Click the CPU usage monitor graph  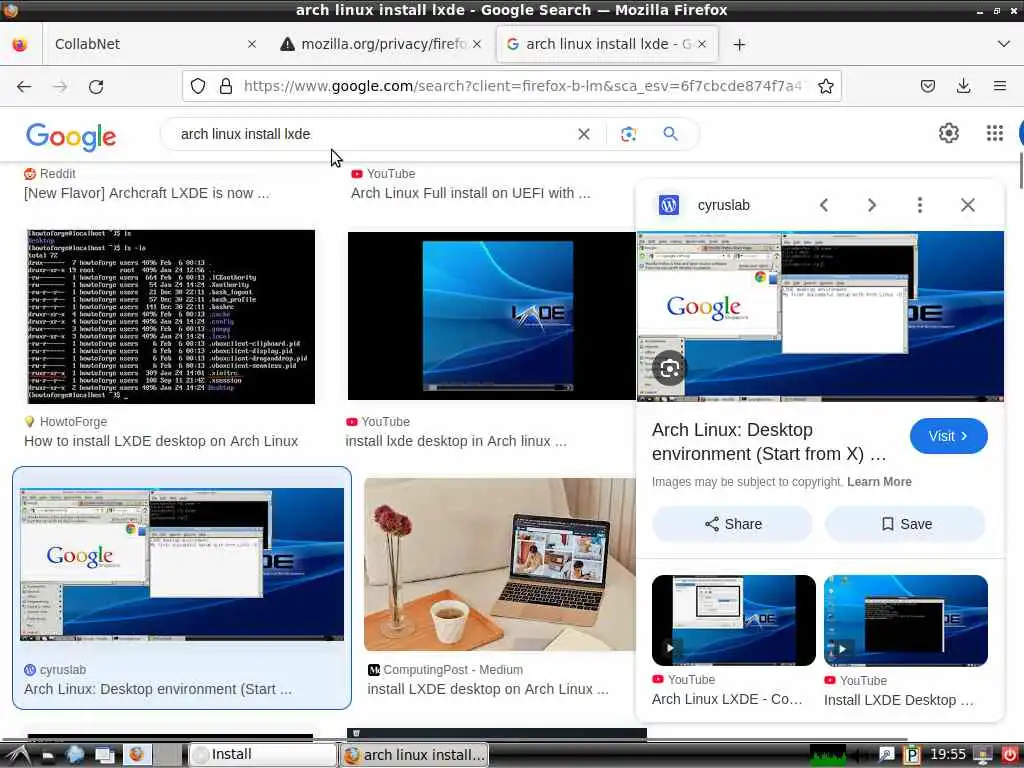point(827,755)
